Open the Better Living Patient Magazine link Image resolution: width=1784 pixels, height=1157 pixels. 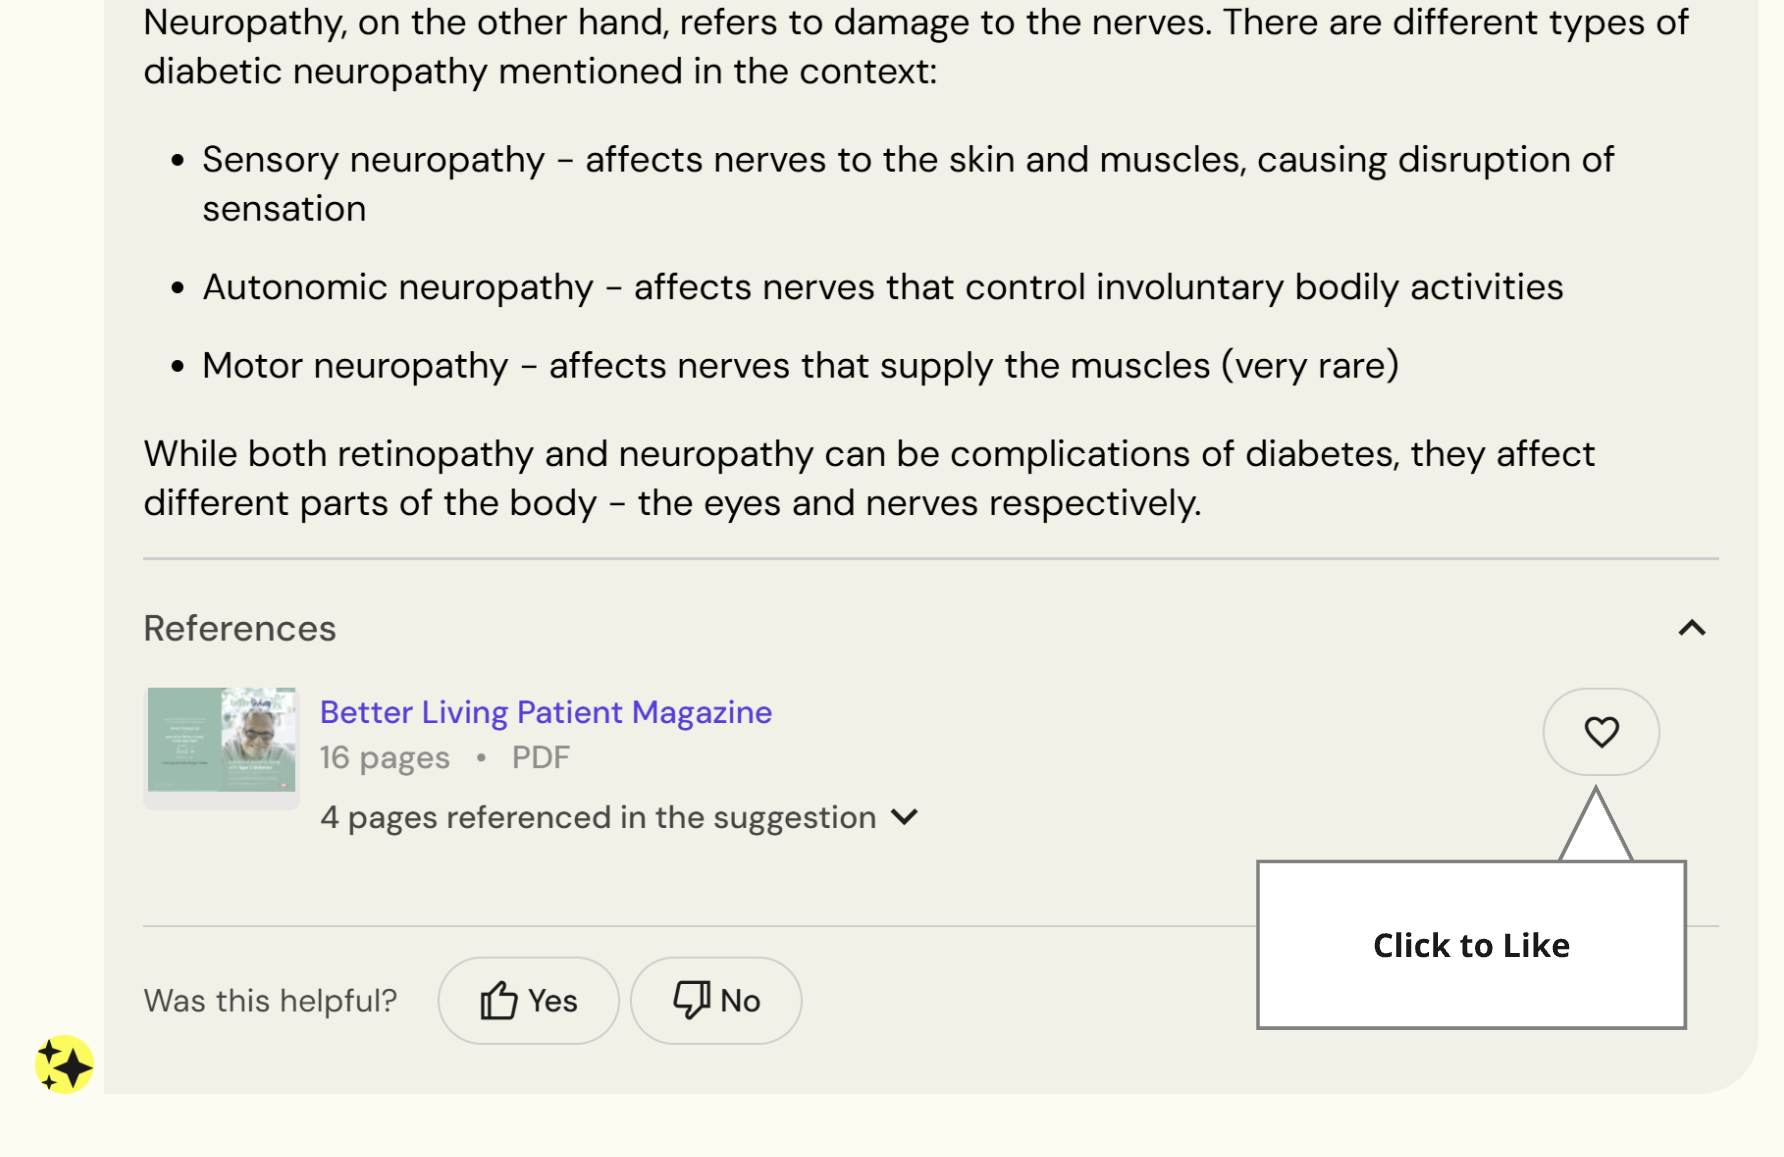(546, 712)
